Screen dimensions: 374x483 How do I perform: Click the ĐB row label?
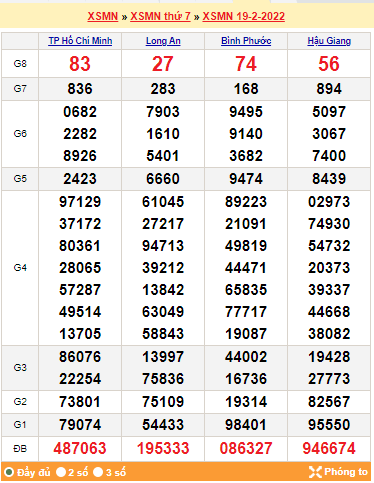(20, 449)
